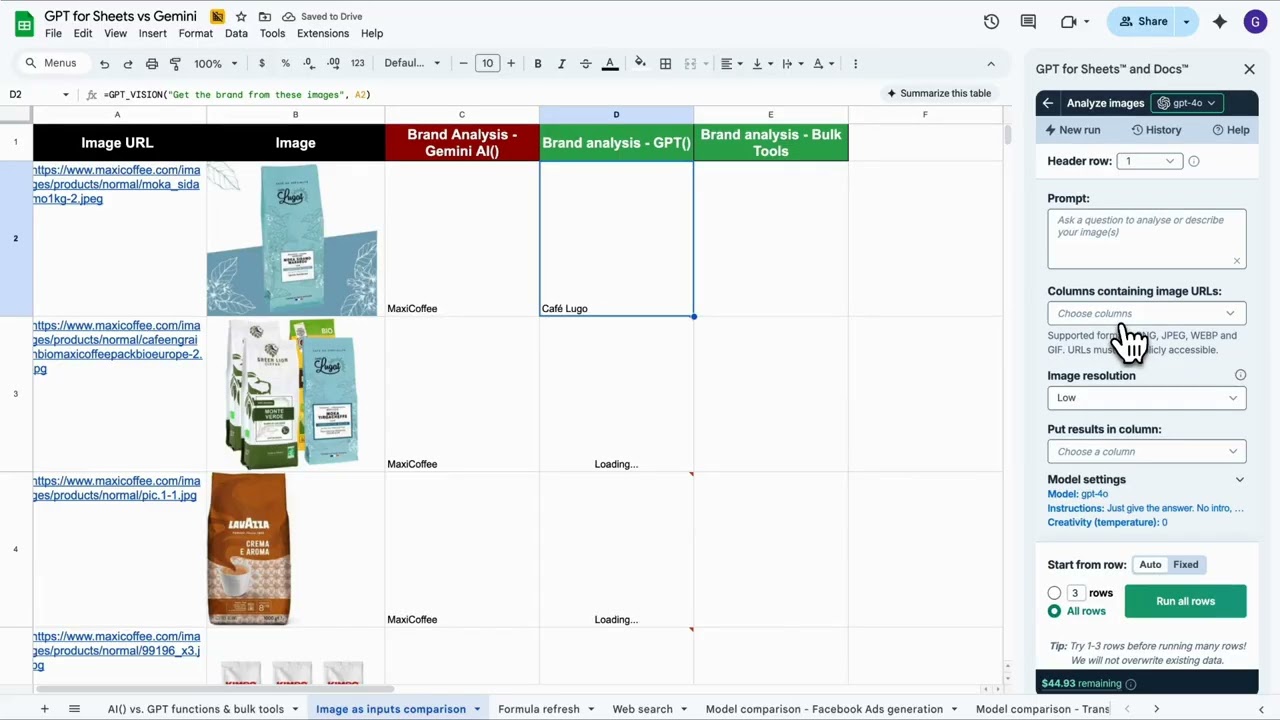
Task: Click the Prompt text field
Action: (x=1147, y=239)
